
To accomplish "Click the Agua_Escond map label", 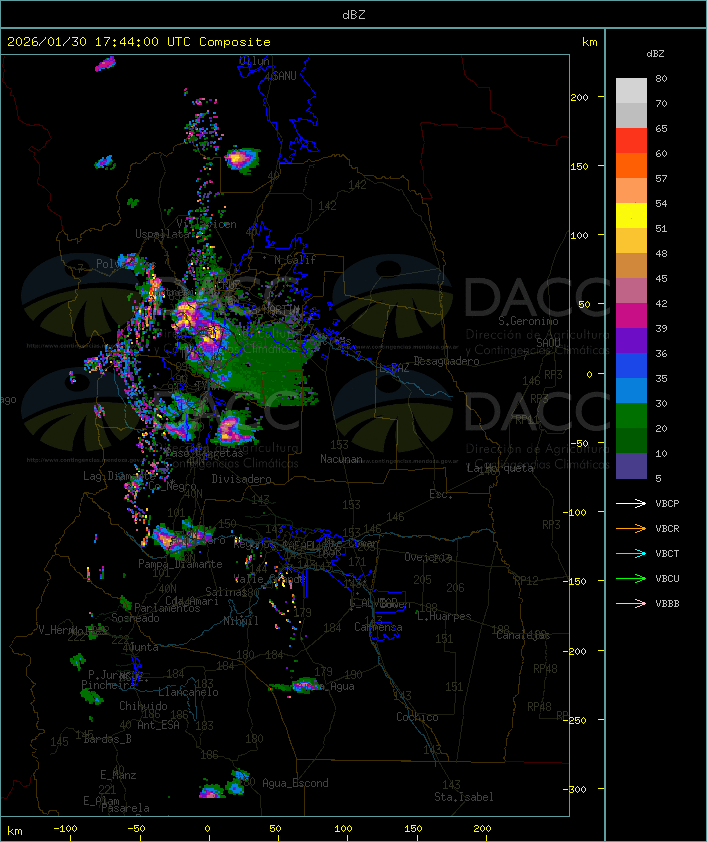I will [x=294, y=783].
